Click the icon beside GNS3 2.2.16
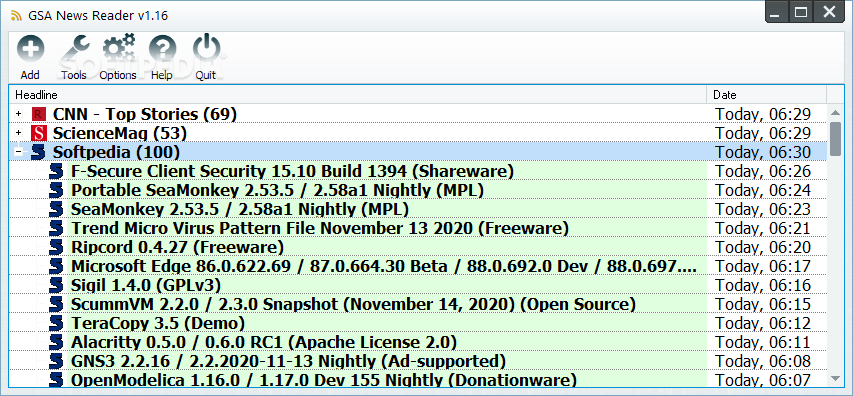This screenshot has height=396, width=853. [x=57, y=361]
